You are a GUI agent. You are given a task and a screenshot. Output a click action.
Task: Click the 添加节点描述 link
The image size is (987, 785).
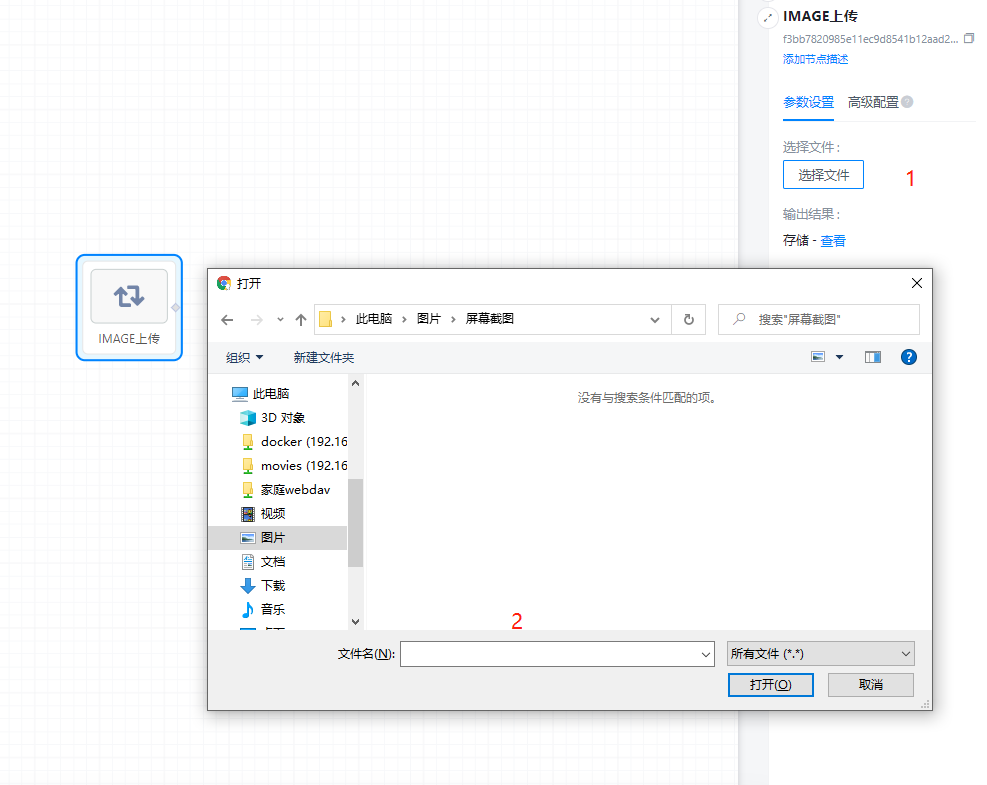coord(815,59)
